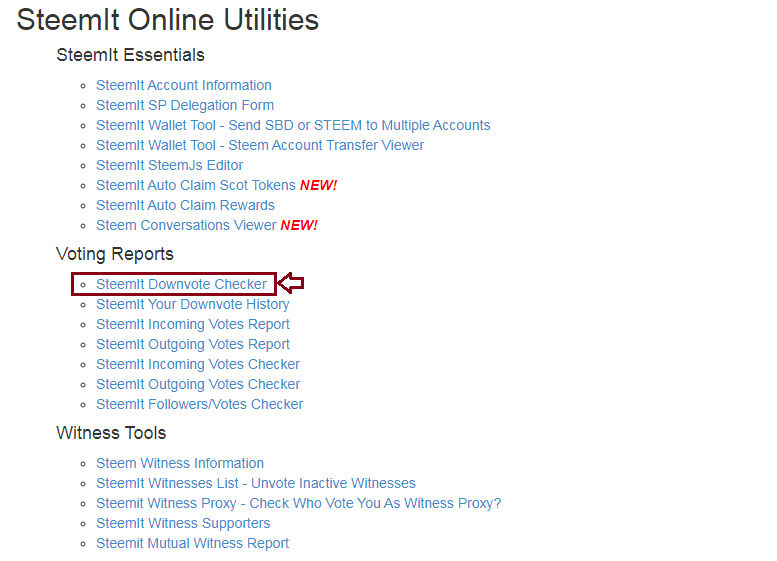This screenshot has width=777, height=561.
Task: Open SteemIt Followers/Votes Checker
Action: point(199,404)
